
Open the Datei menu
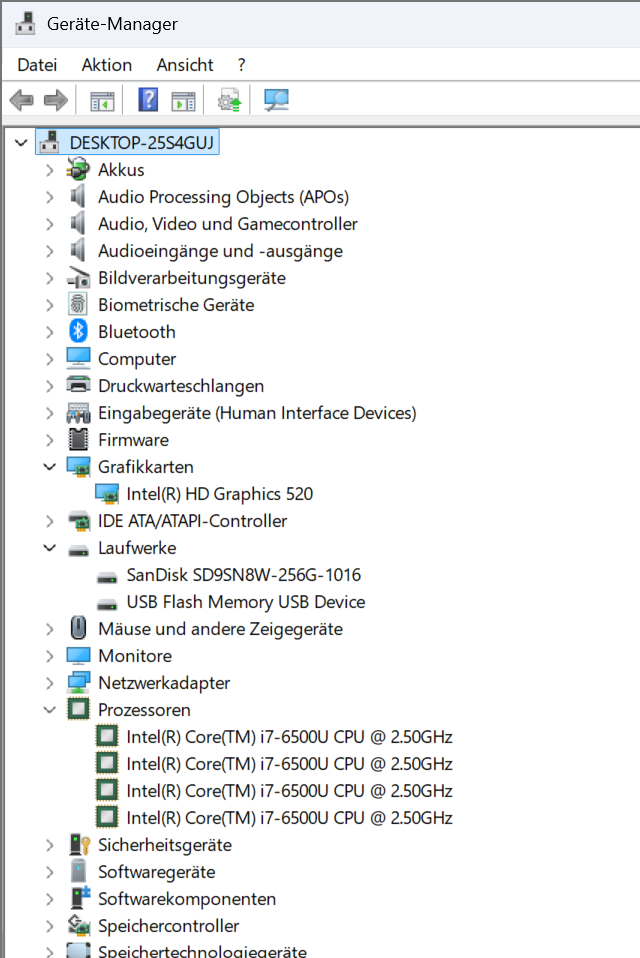pyautogui.click(x=37, y=65)
